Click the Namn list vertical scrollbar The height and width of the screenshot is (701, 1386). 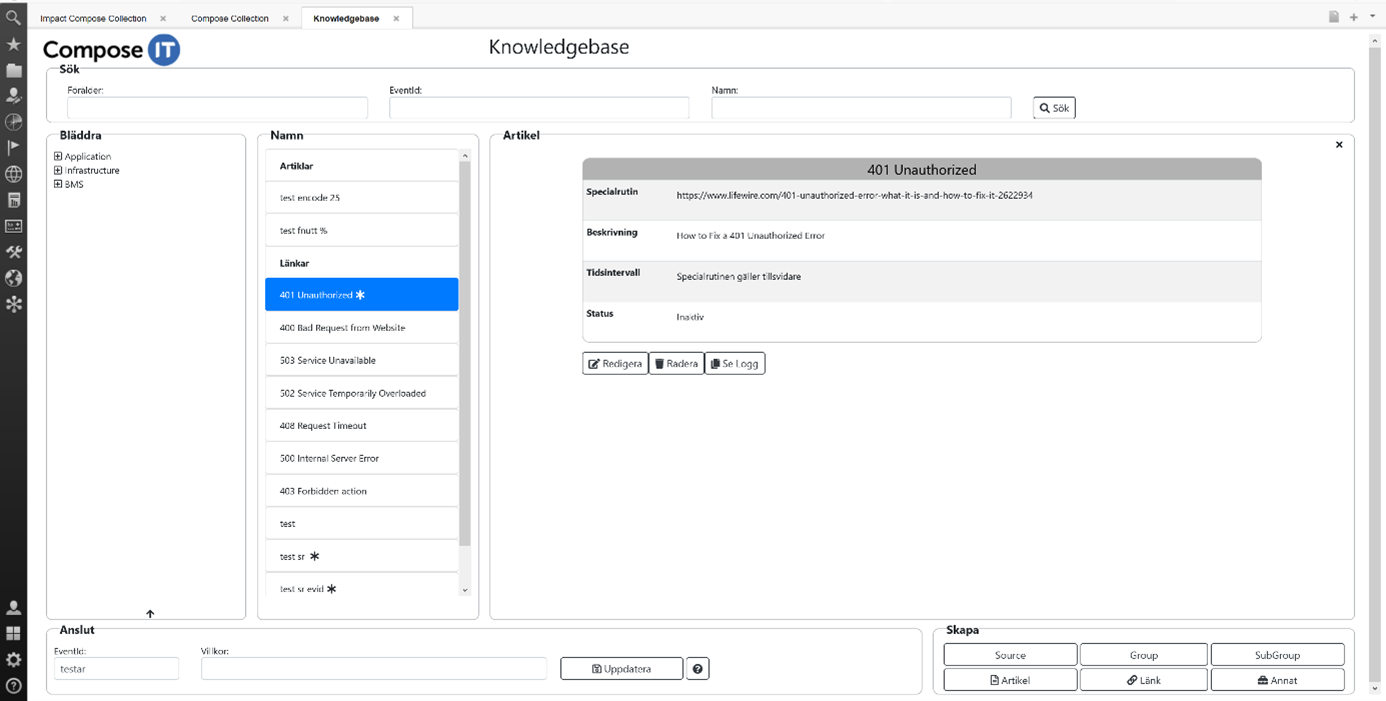pyautogui.click(x=464, y=350)
